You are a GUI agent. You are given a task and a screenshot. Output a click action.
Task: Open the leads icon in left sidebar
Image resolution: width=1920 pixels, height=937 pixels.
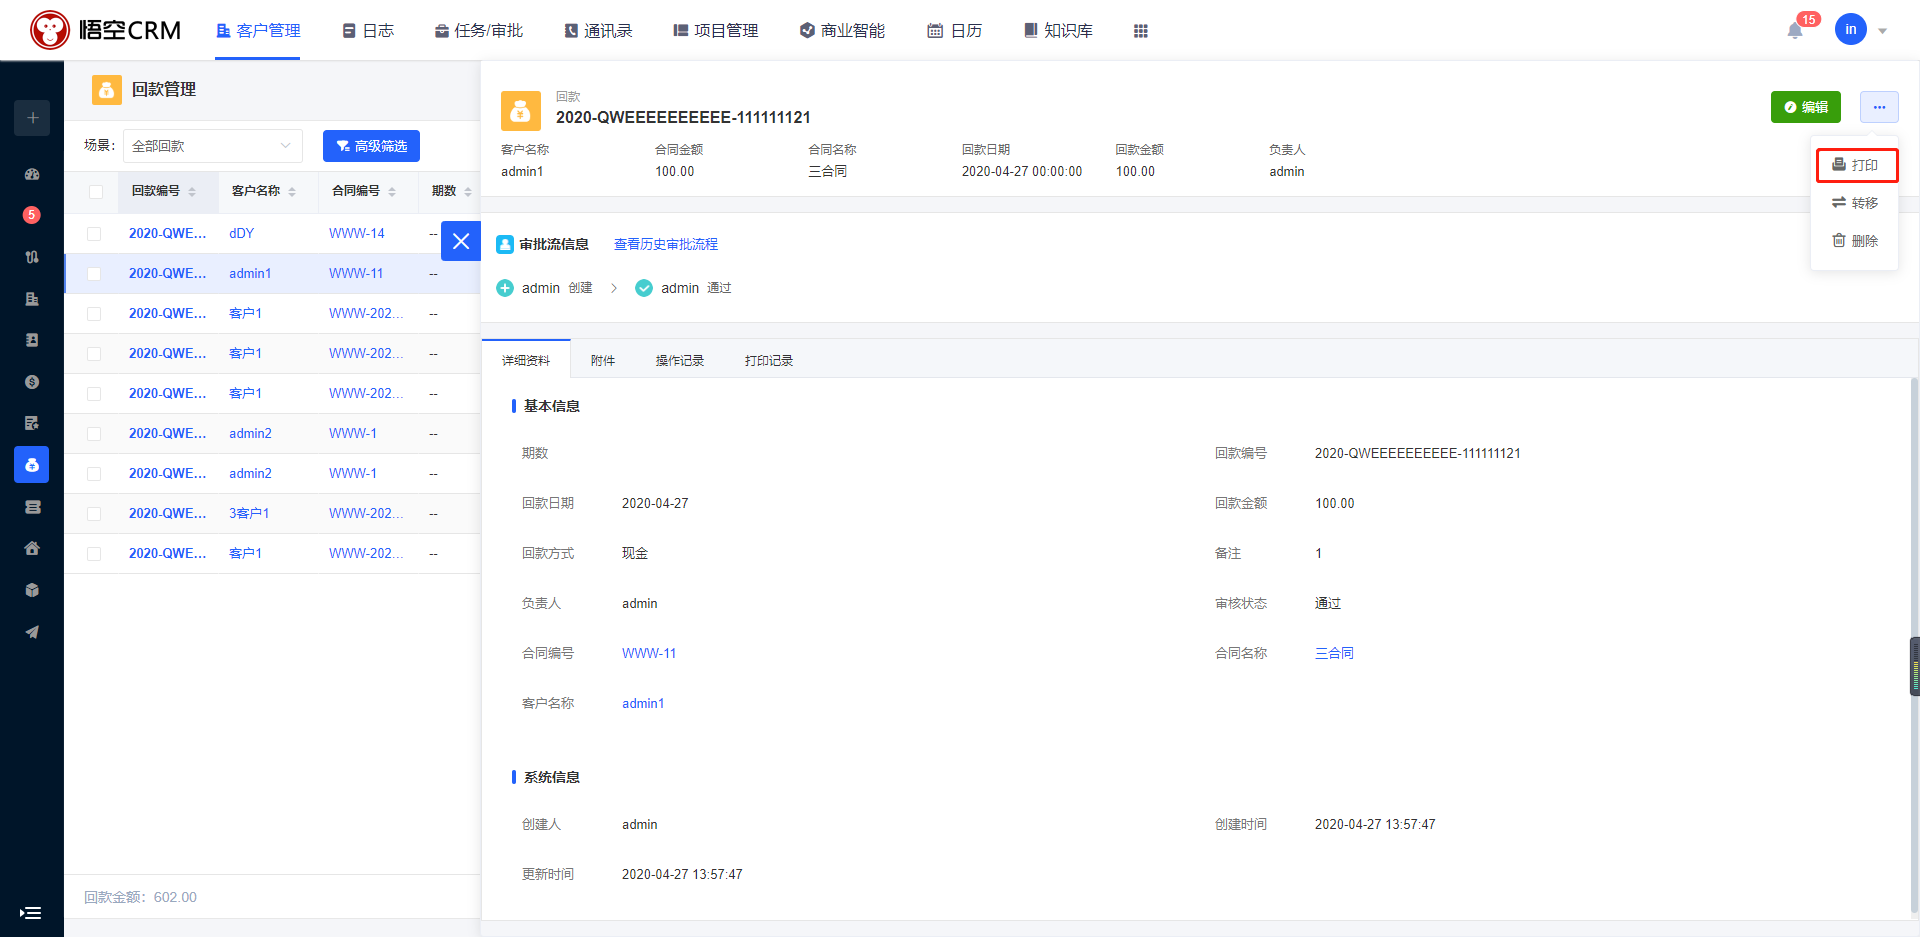32,257
